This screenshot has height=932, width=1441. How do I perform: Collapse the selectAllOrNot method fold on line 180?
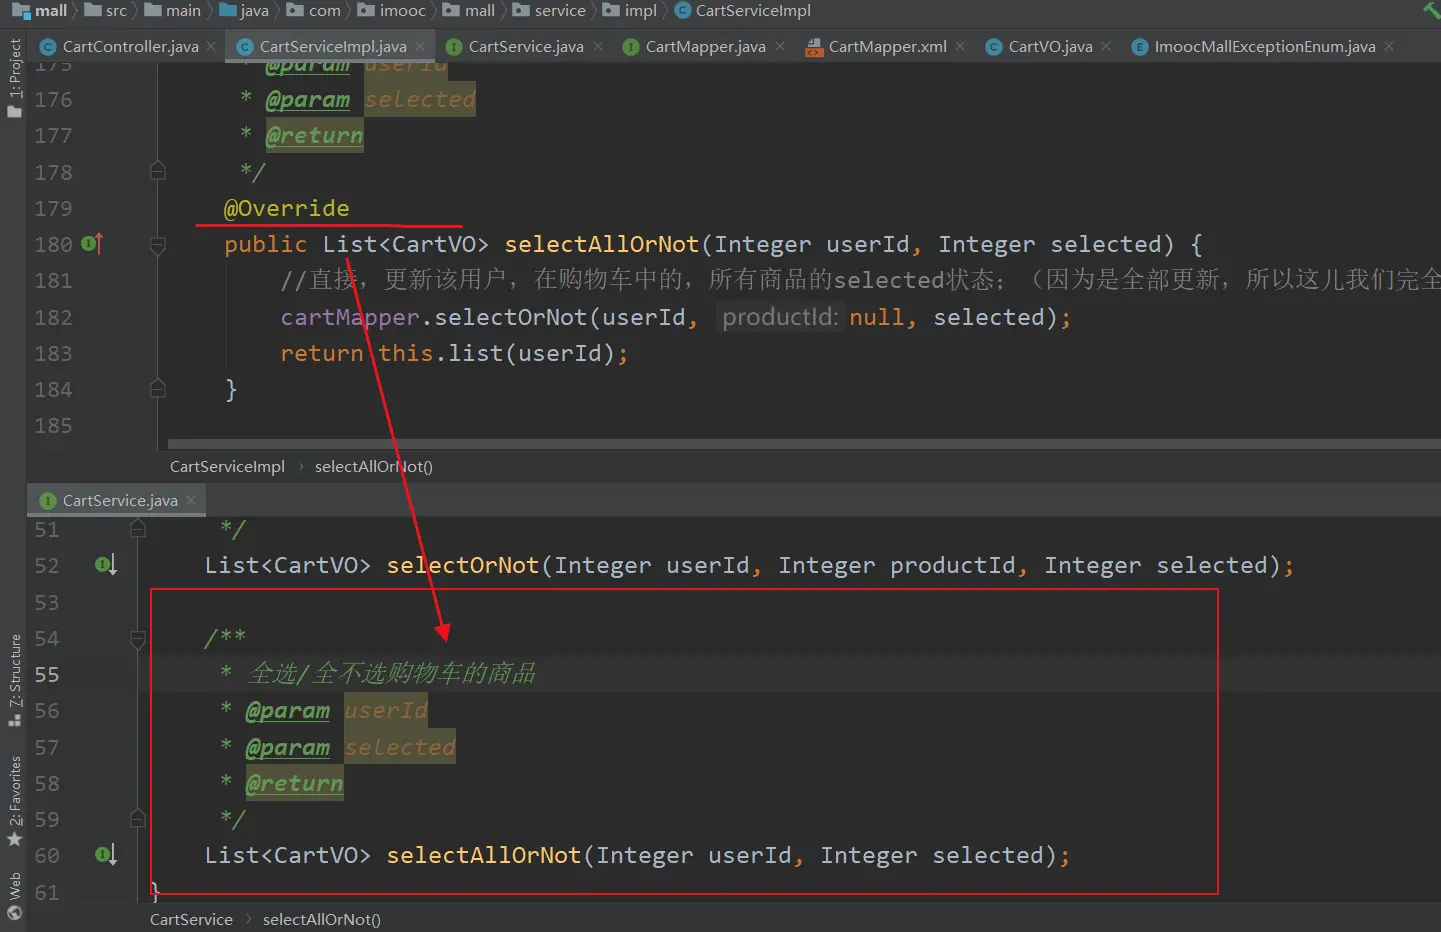point(158,245)
